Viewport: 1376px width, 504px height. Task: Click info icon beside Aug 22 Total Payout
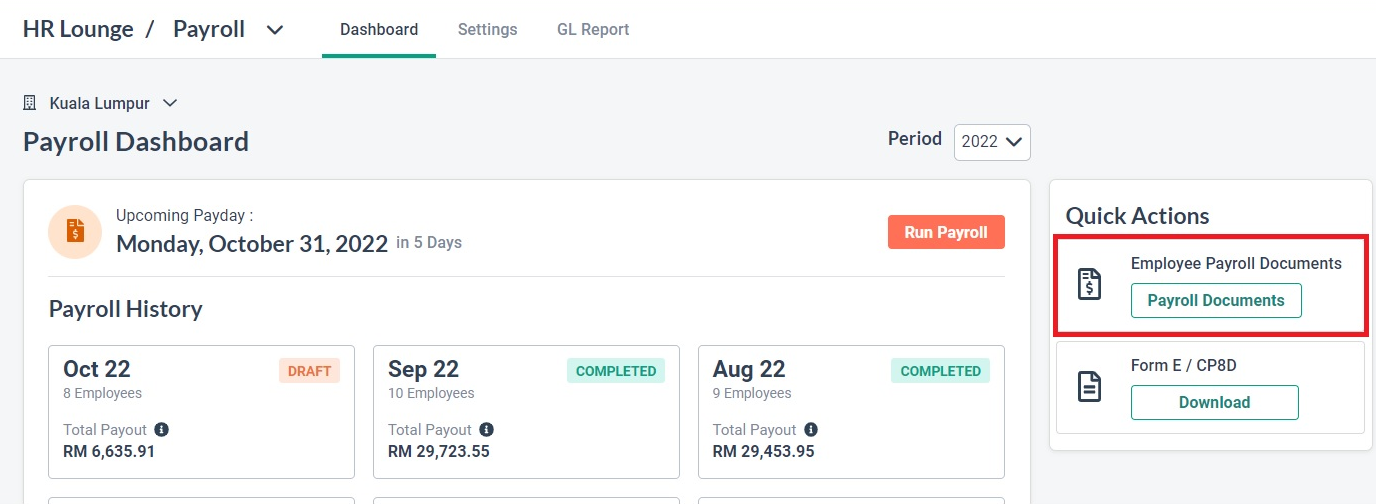[x=811, y=429]
